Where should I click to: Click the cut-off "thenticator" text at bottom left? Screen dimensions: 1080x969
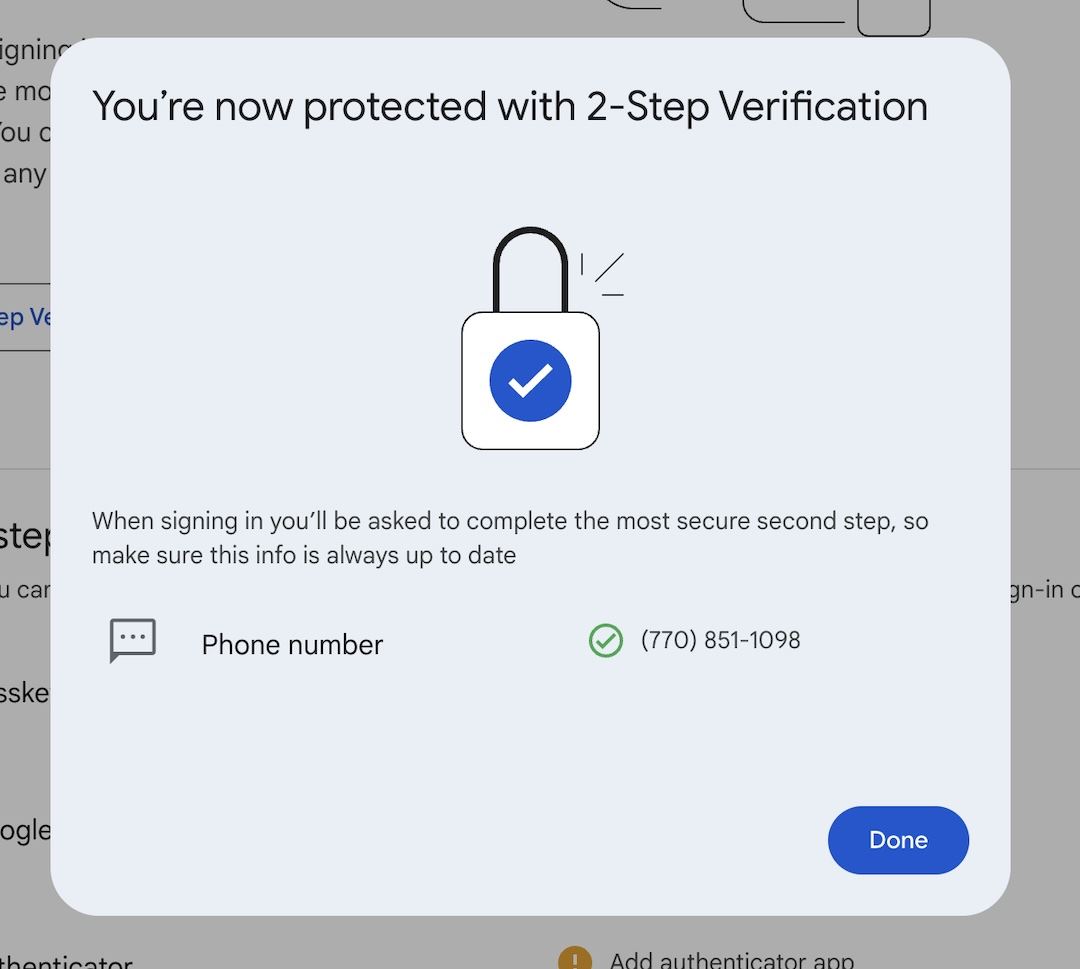[66, 962]
